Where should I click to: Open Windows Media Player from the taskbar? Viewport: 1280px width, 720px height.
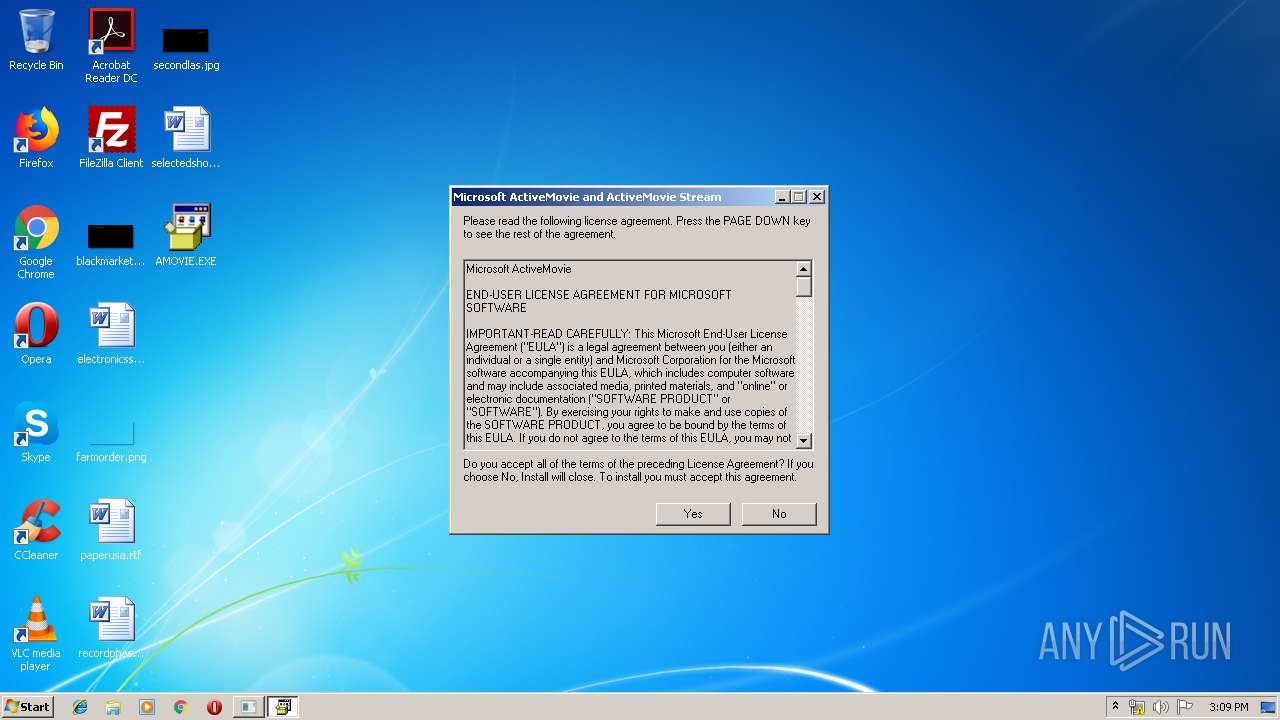147,707
